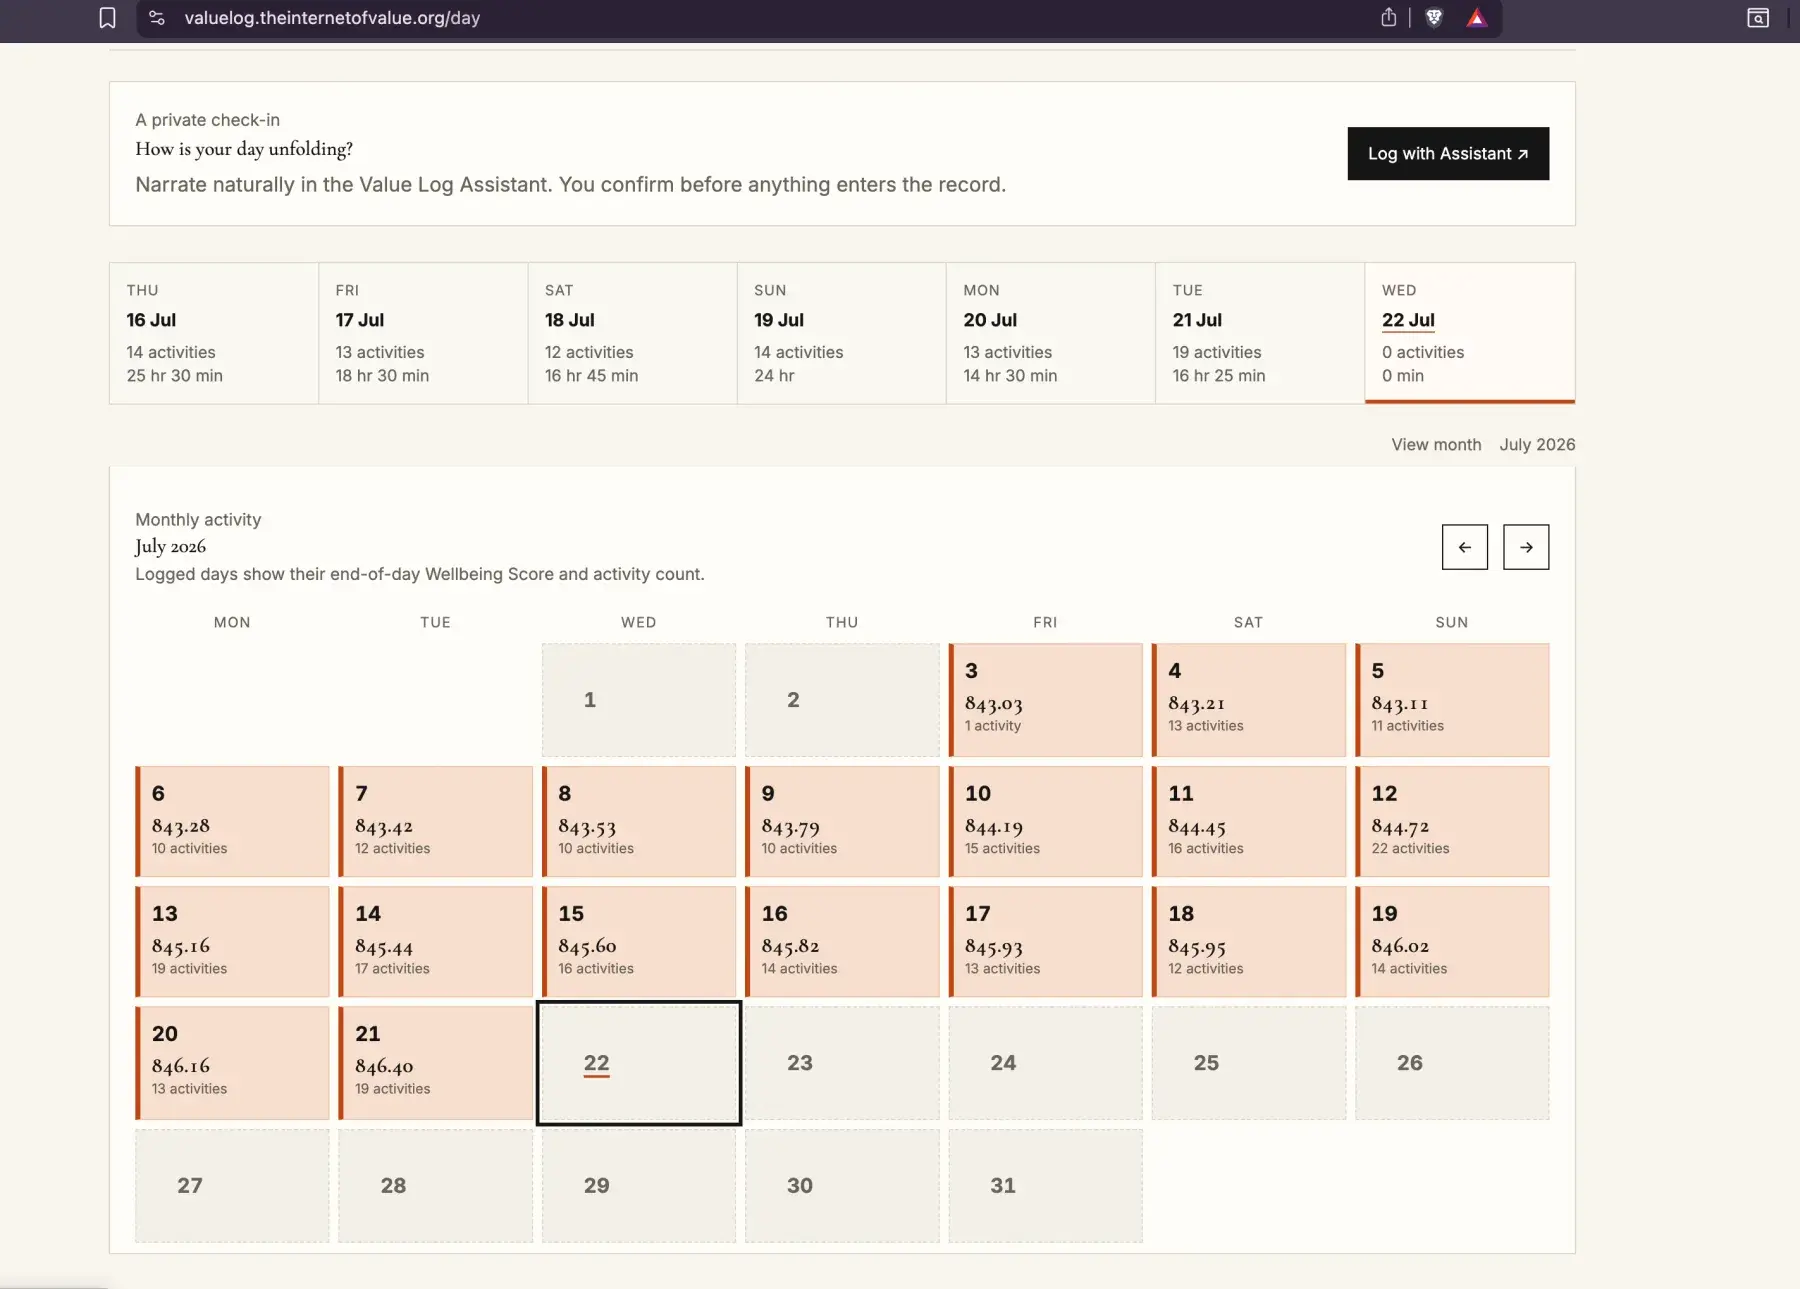Open July 16 calendar cell with 845.82

pyautogui.click(x=842, y=942)
